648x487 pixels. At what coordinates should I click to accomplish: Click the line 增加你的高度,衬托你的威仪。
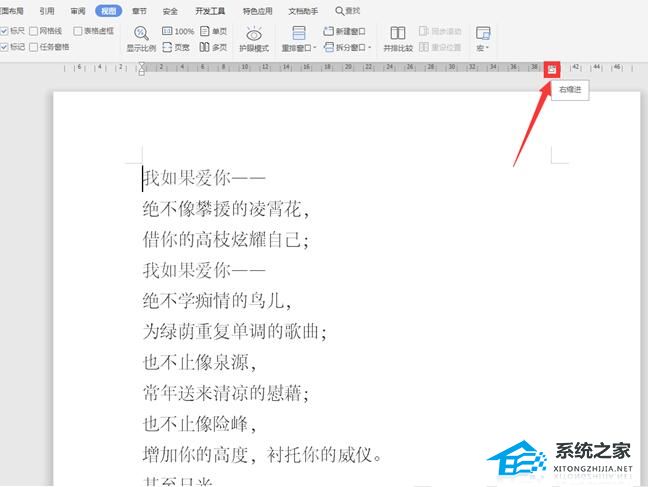click(x=262, y=455)
